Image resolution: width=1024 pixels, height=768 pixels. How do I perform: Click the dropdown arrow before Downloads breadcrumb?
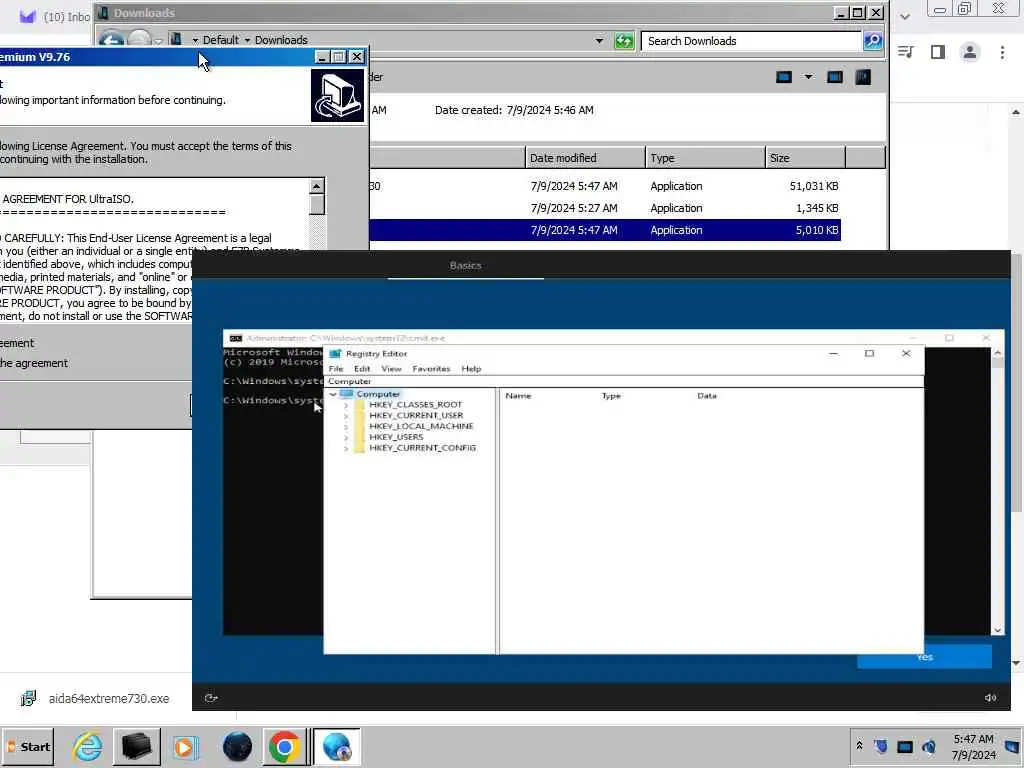[247, 40]
